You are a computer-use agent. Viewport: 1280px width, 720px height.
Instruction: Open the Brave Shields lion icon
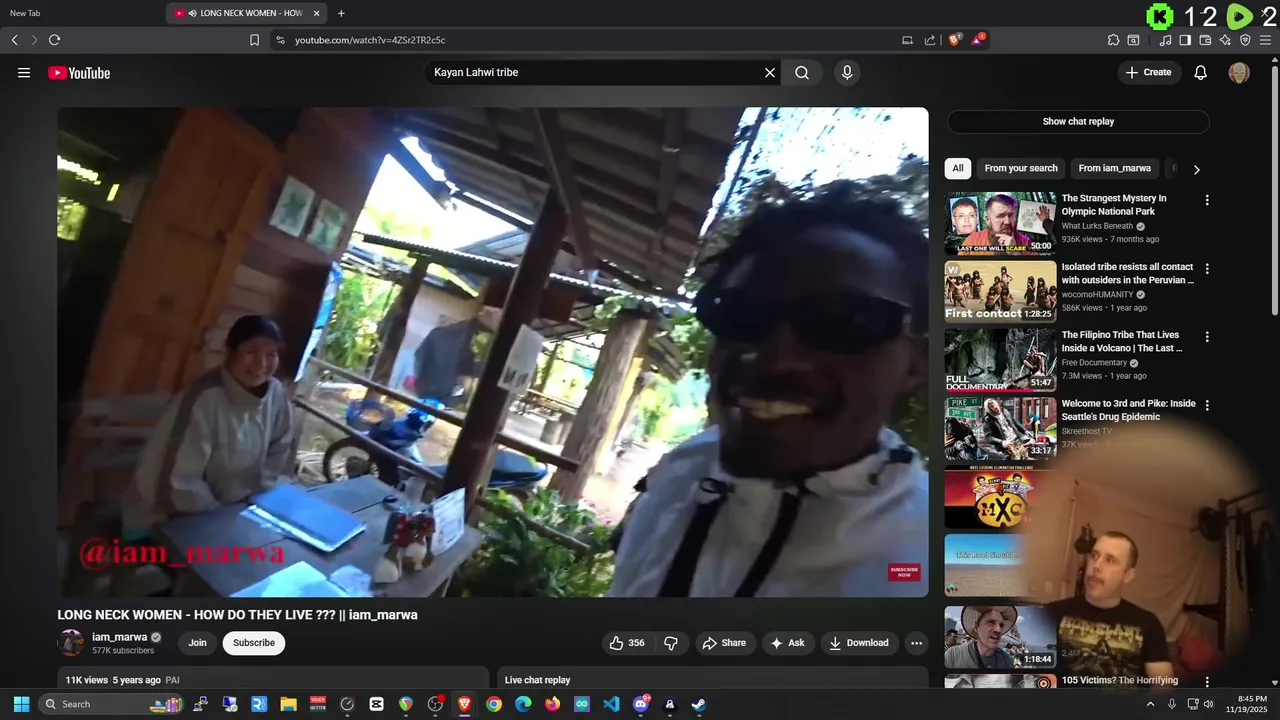tap(955, 40)
